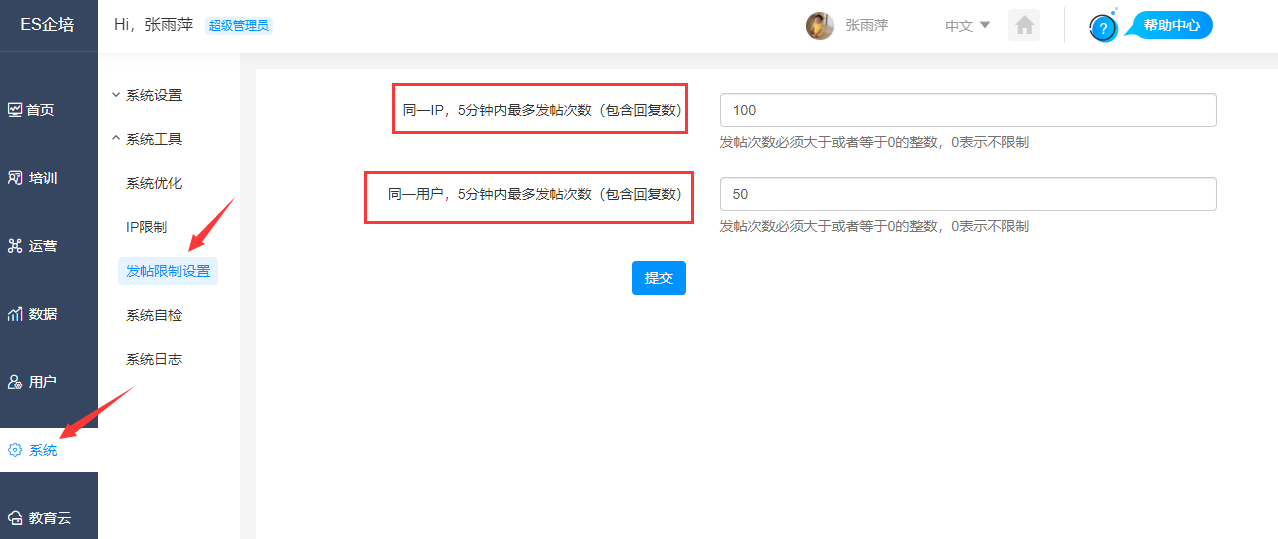Click the user avatar photo of 张雨萍
The height and width of the screenshot is (539, 1278).
pyautogui.click(x=820, y=26)
